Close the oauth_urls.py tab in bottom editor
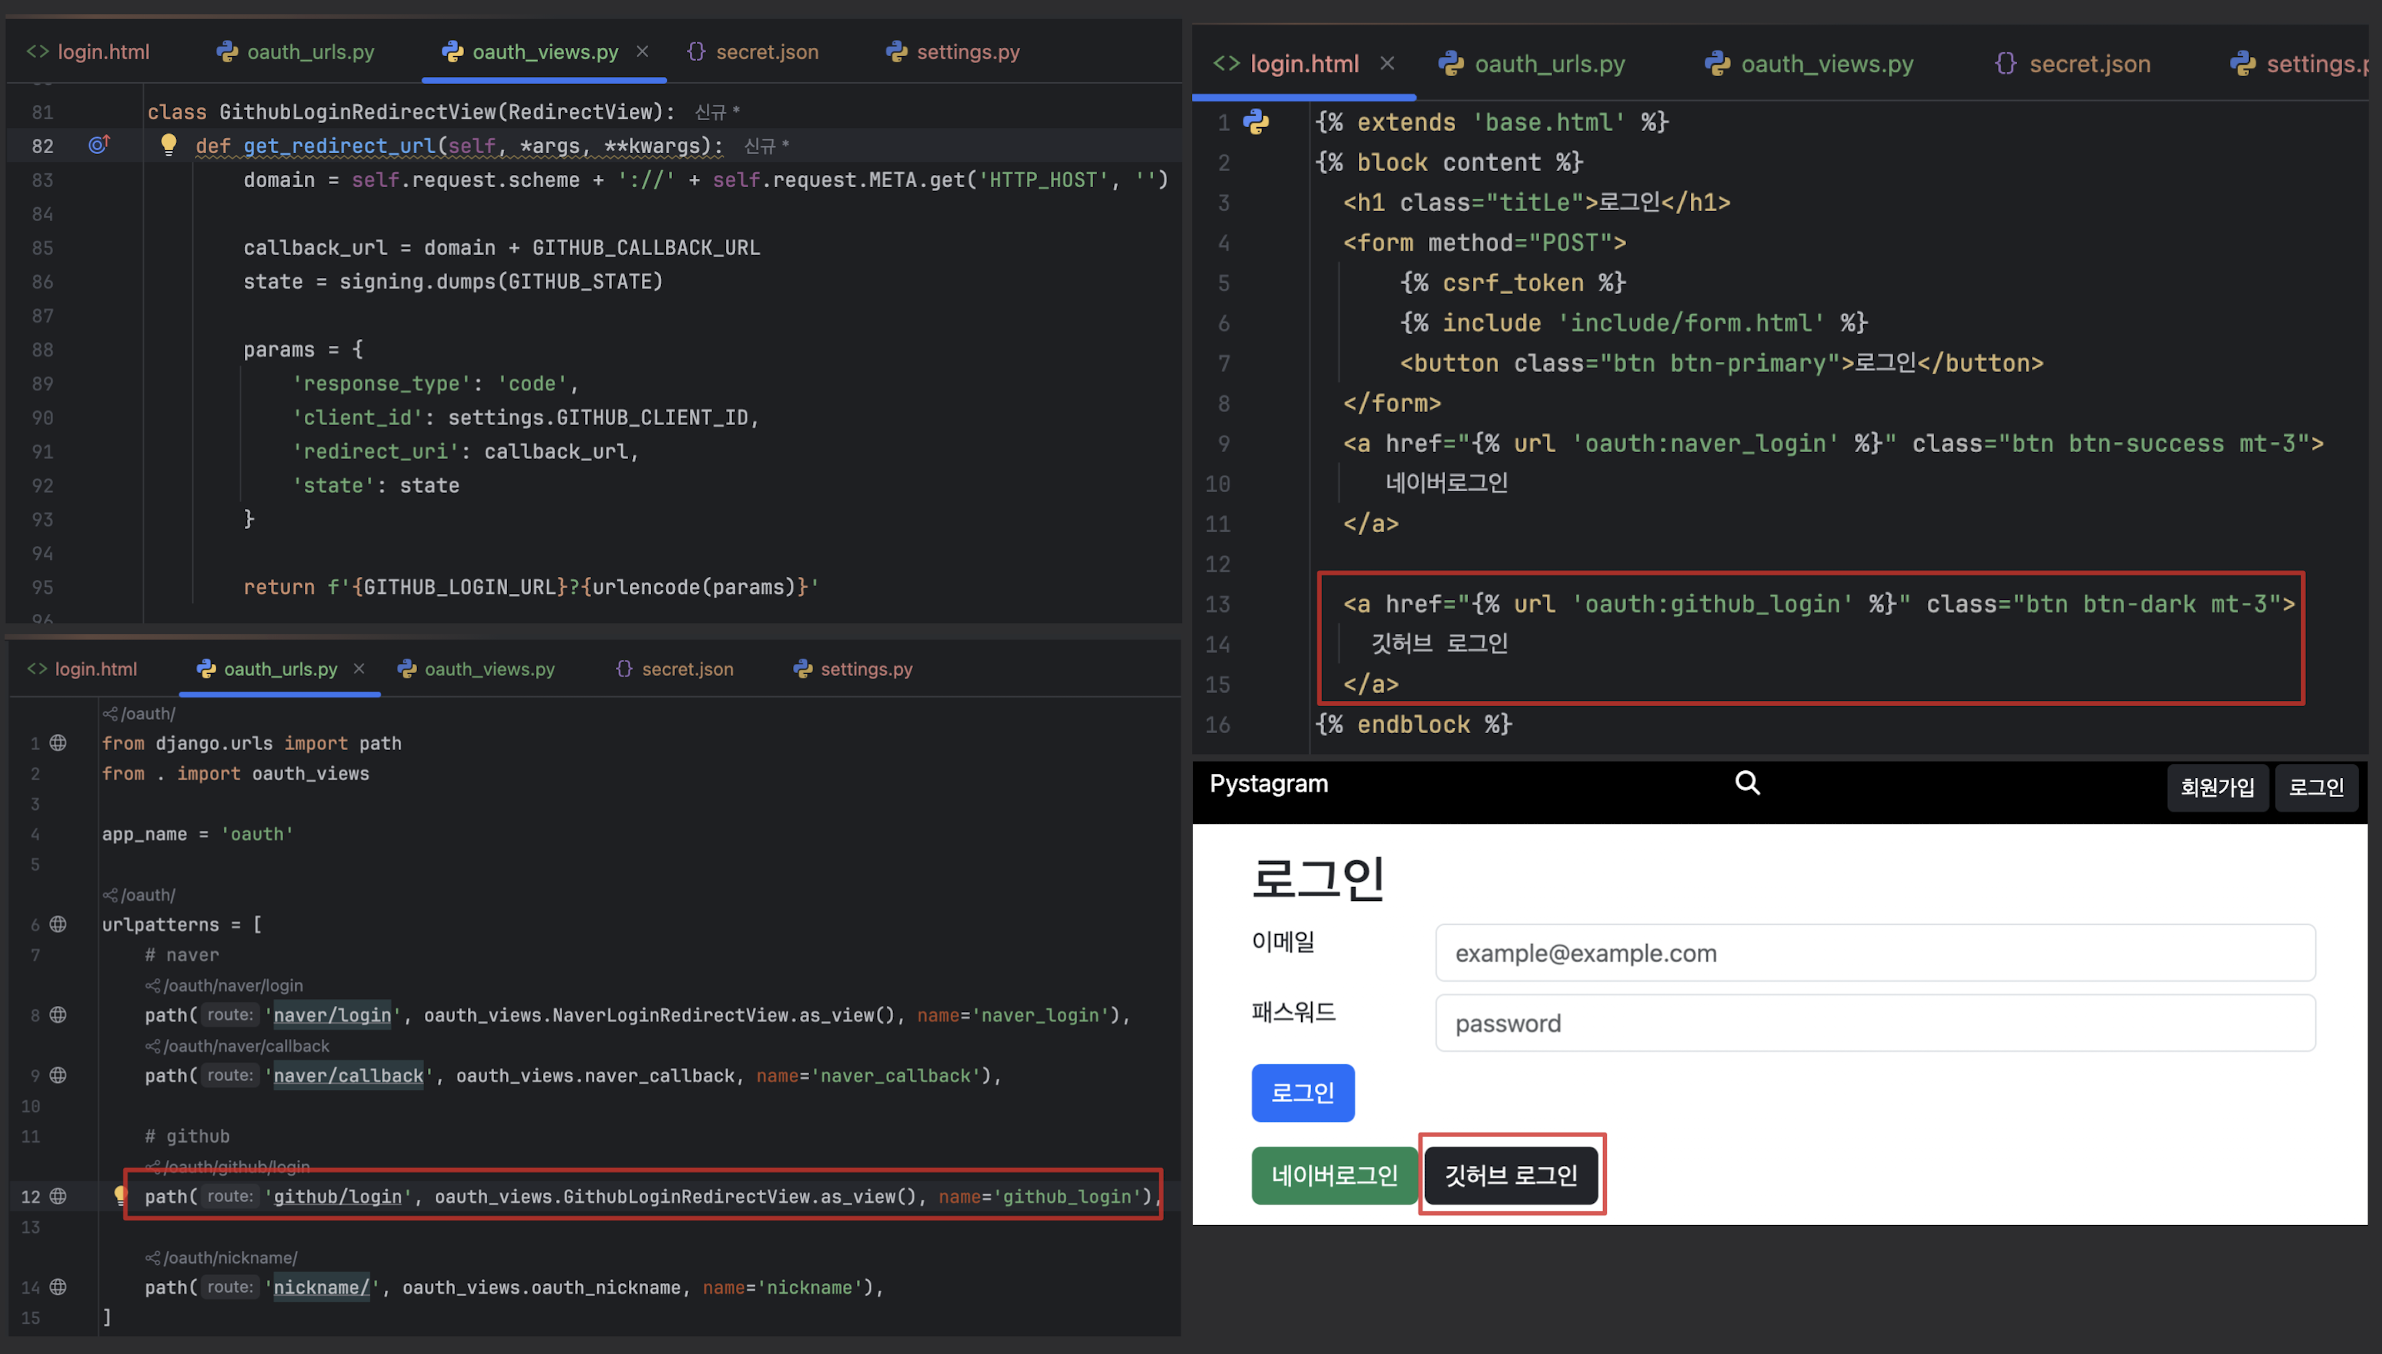 [x=359, y=669]
